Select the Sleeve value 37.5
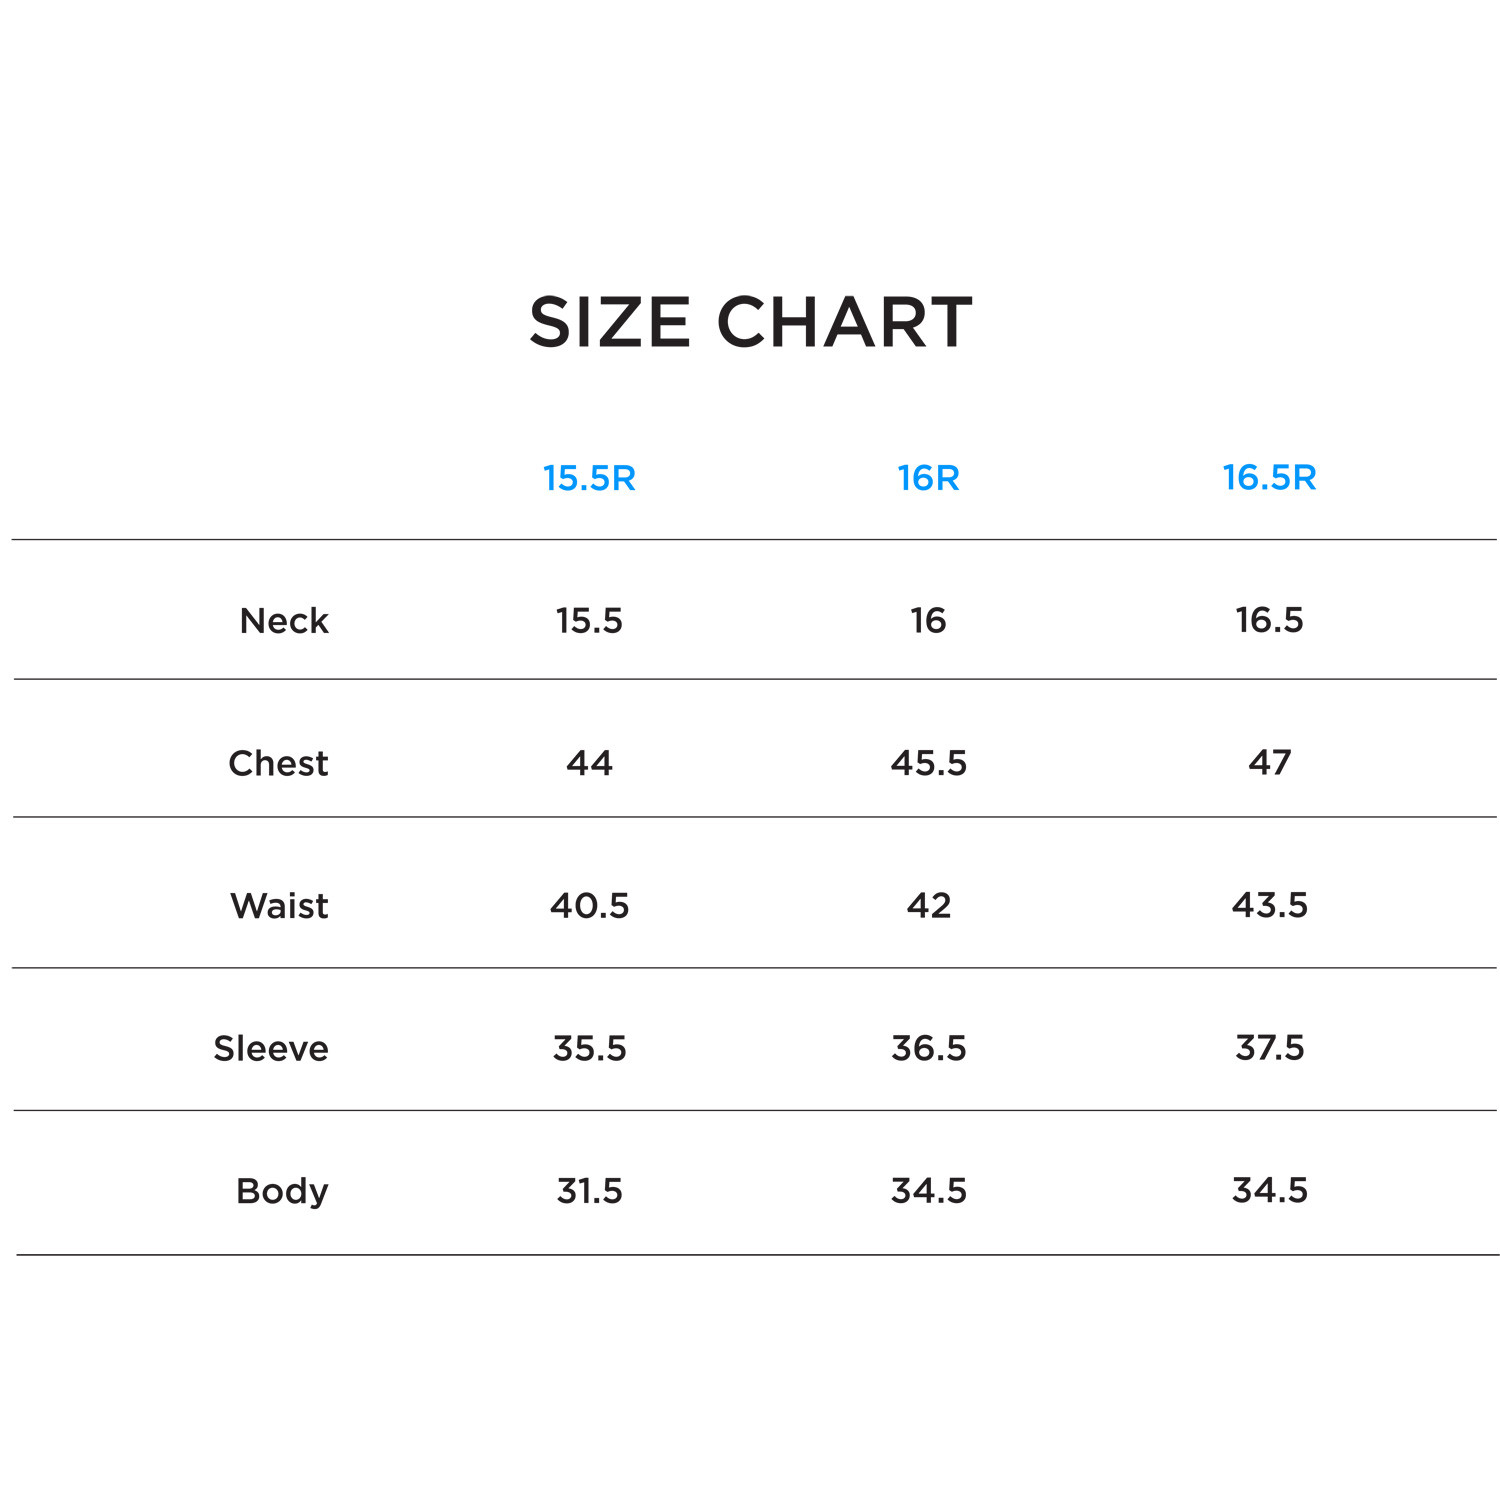The width and height of the screenshot is (1500, 1500). (1269, 1048)
